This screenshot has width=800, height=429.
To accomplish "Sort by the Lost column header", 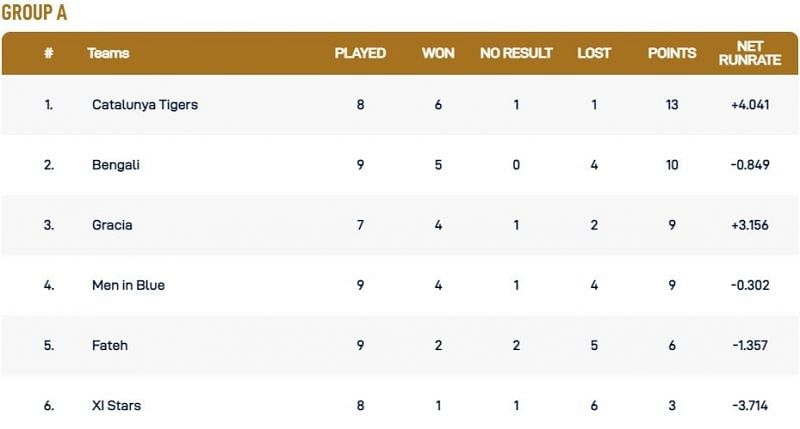I will point(594,53).
